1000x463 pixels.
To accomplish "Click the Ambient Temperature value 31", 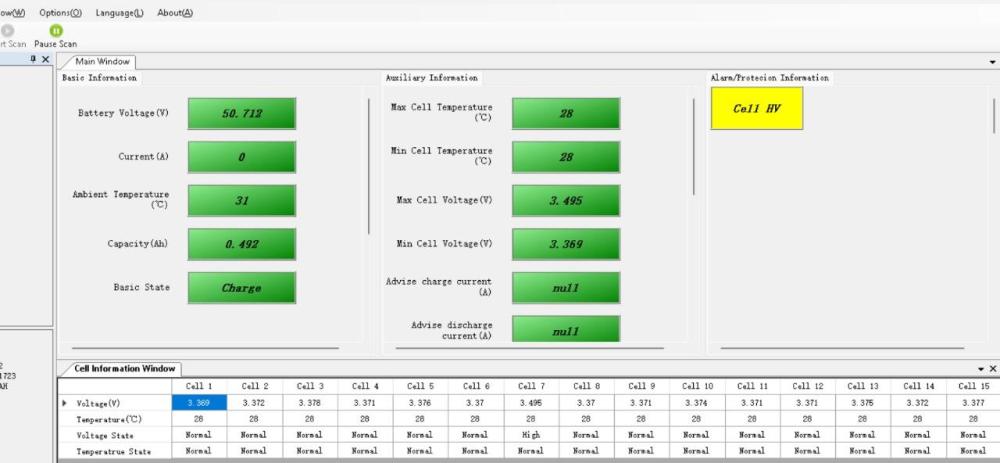I will 242,201.
